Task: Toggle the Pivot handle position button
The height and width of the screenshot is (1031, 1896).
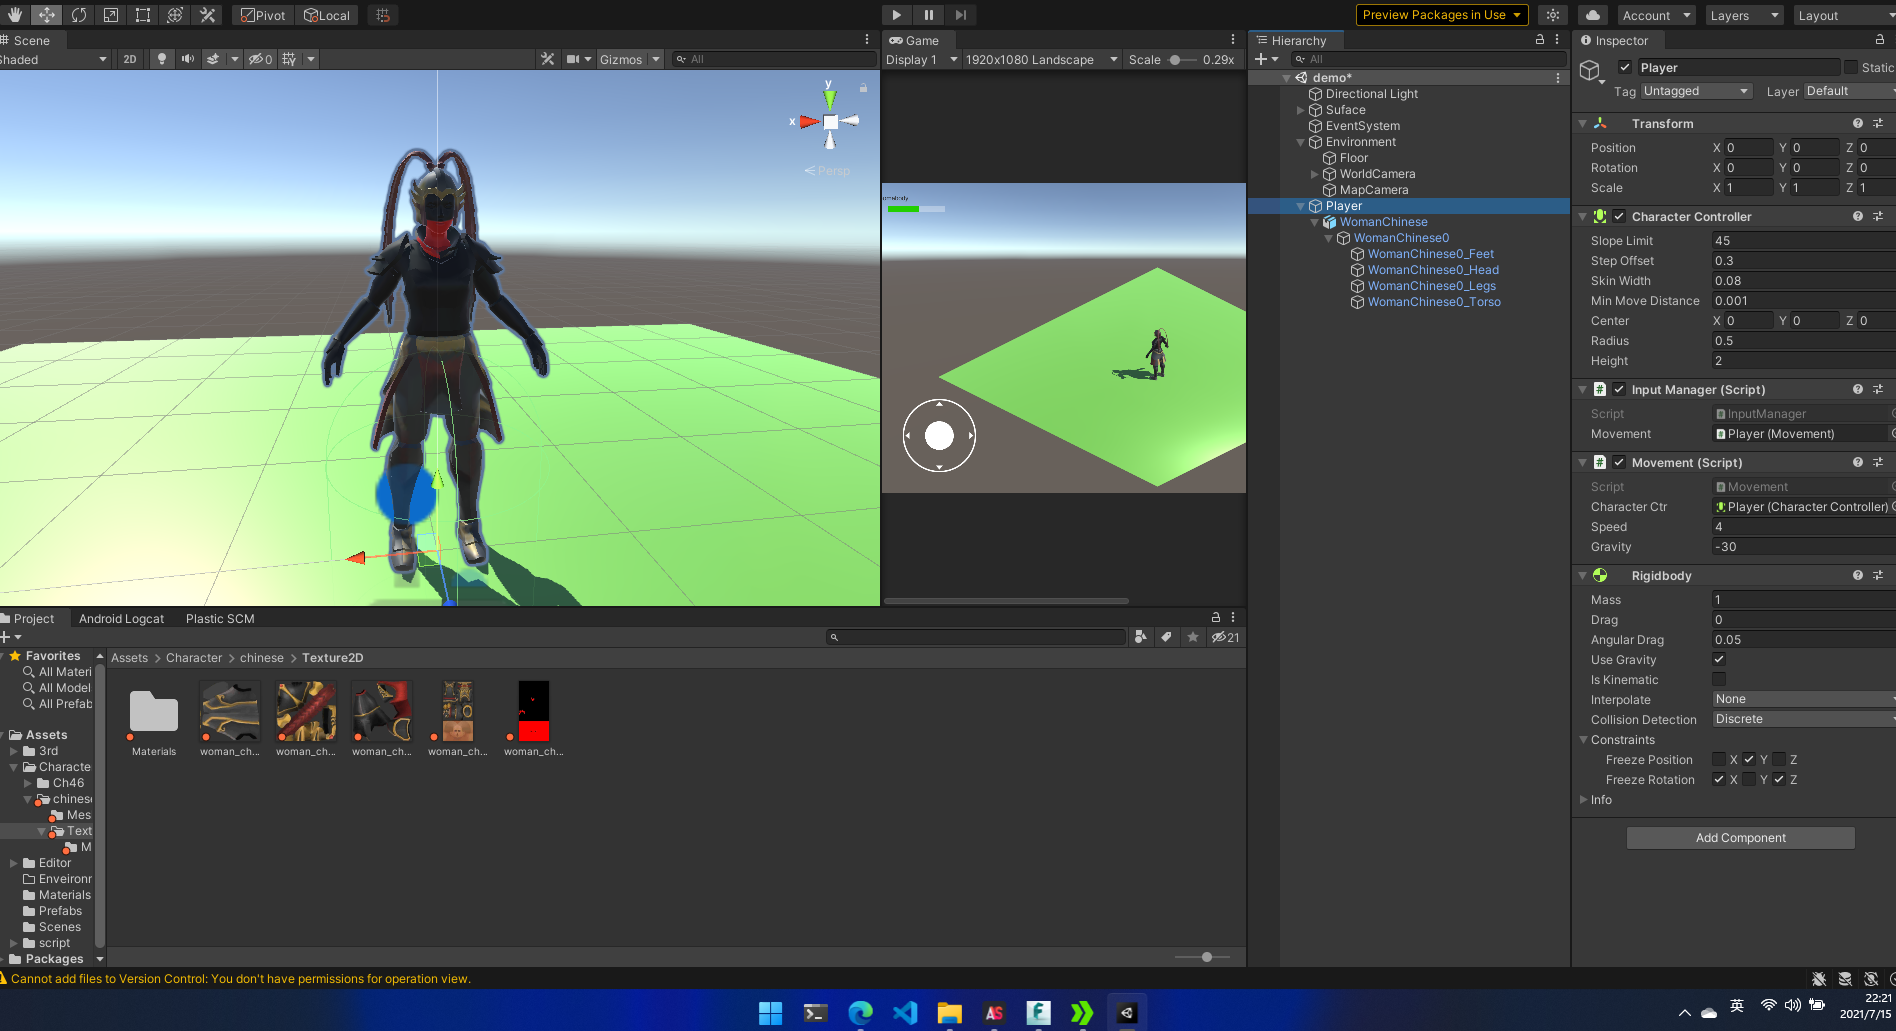Action: (x=263, y=15)
